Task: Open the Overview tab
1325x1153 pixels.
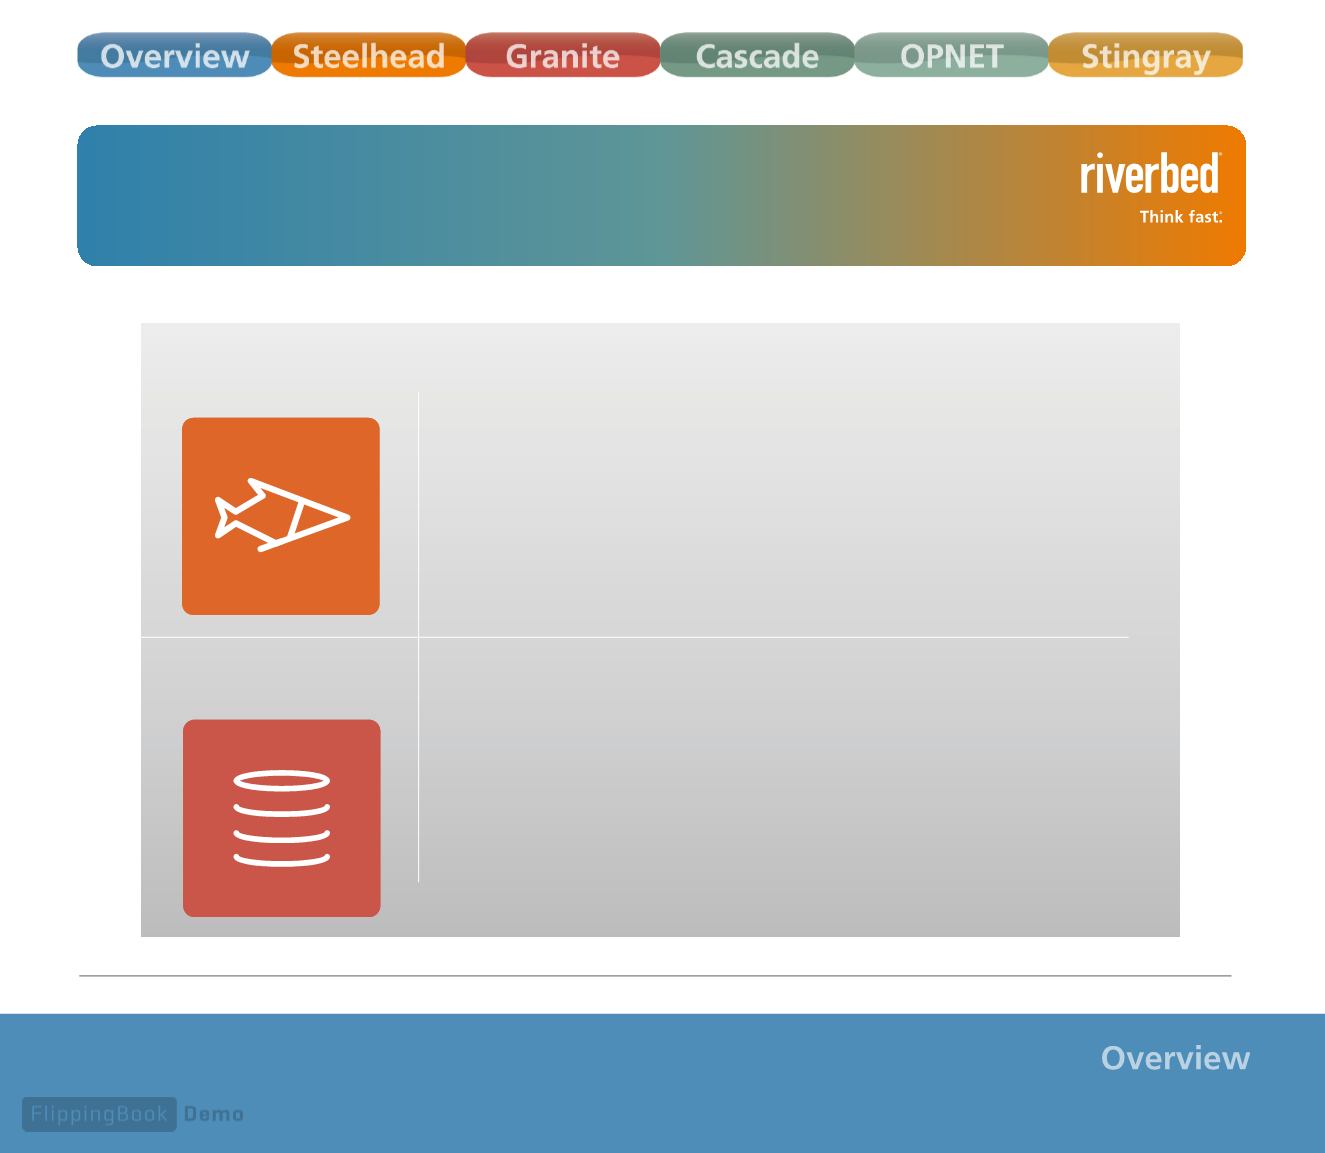Action: click(x=174, y=55)
